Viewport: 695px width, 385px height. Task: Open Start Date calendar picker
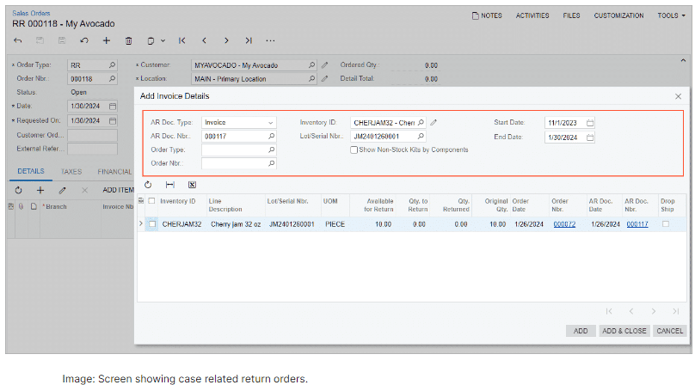click(590, 123)
